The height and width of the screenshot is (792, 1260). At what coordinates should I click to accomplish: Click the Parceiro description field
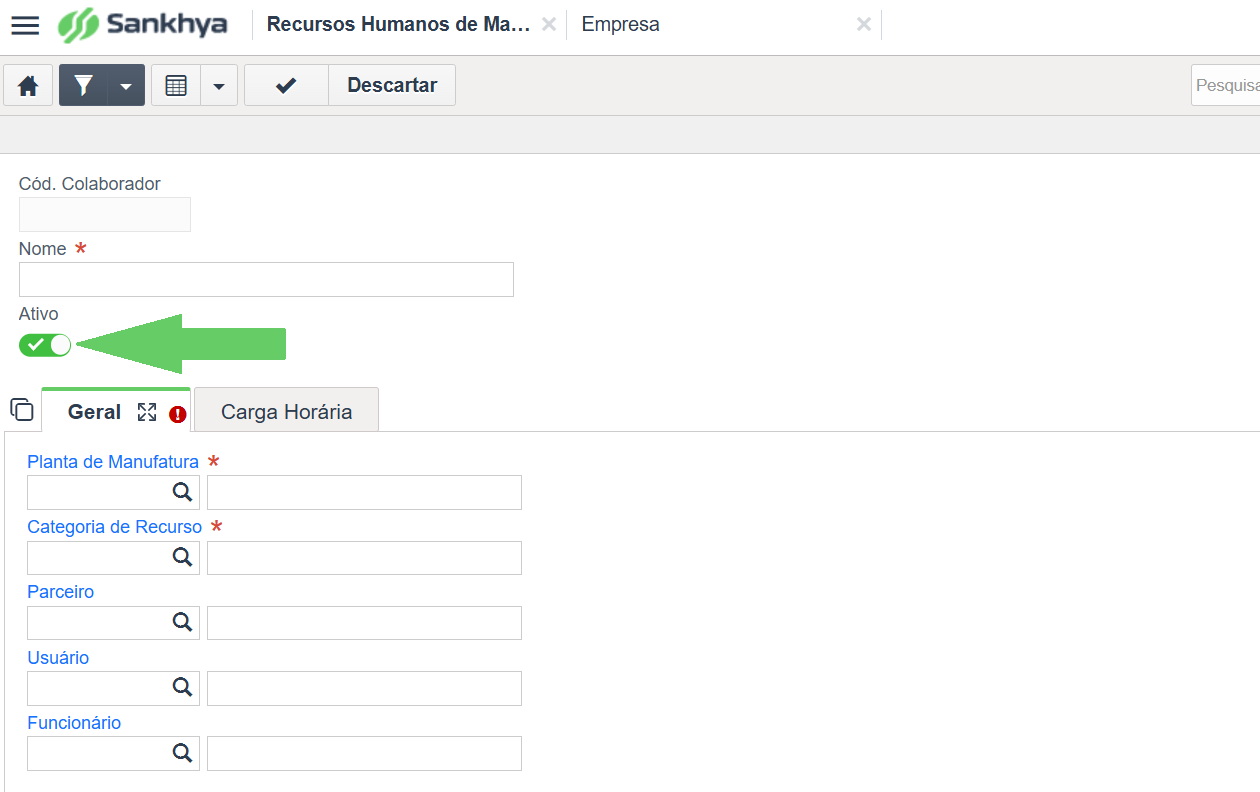click(364, 623)
